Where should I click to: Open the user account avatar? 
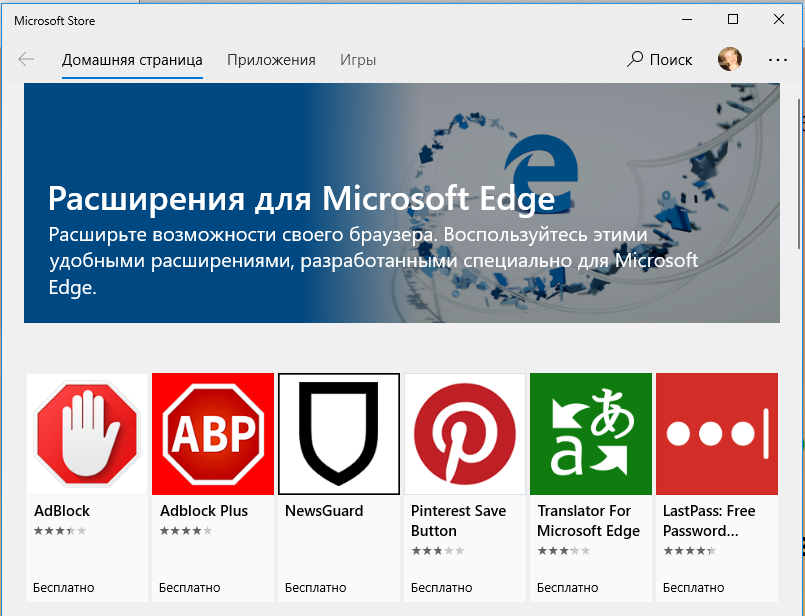tap(730, 59)
